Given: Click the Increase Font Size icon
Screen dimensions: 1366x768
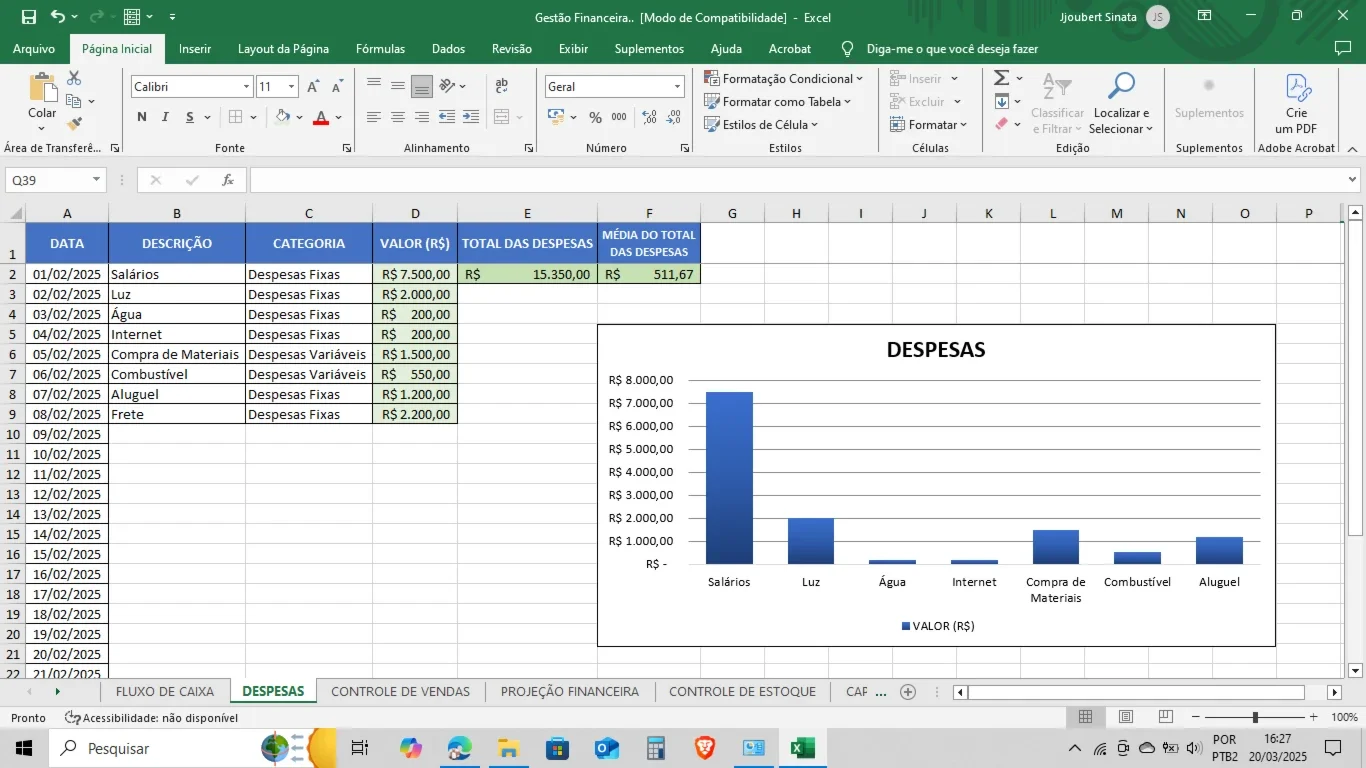Looking at the screenshot, I should [314, 87].
